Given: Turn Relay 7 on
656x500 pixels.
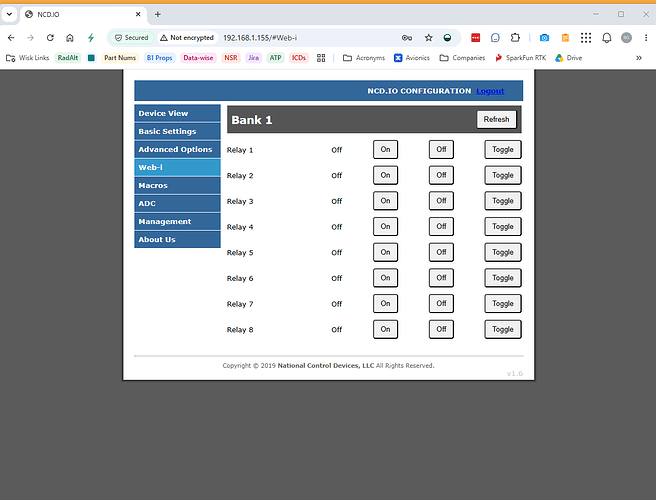Looking at the screenshot, I should (385, 303).
